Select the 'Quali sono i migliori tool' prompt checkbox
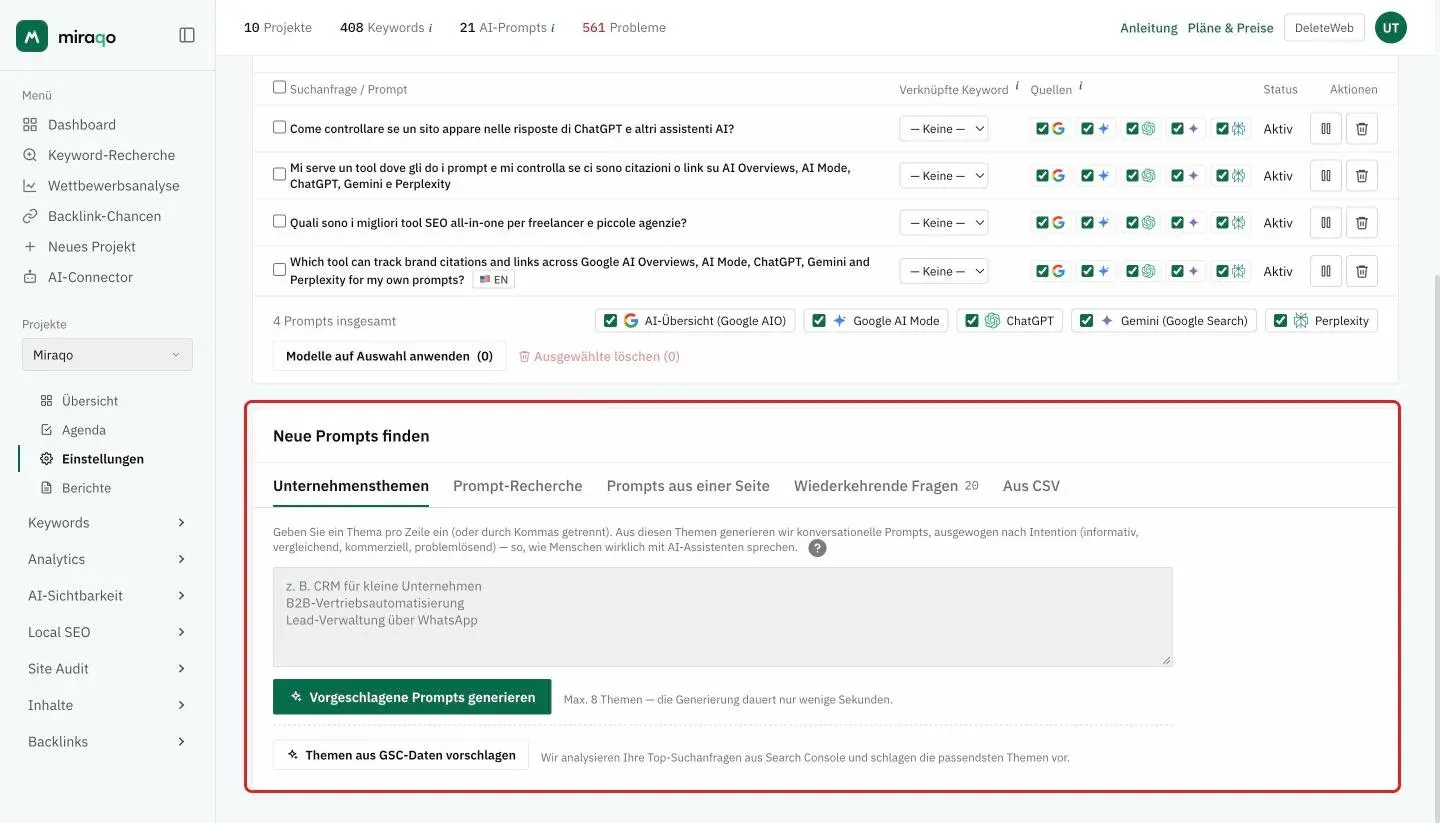 pos(280,221)
